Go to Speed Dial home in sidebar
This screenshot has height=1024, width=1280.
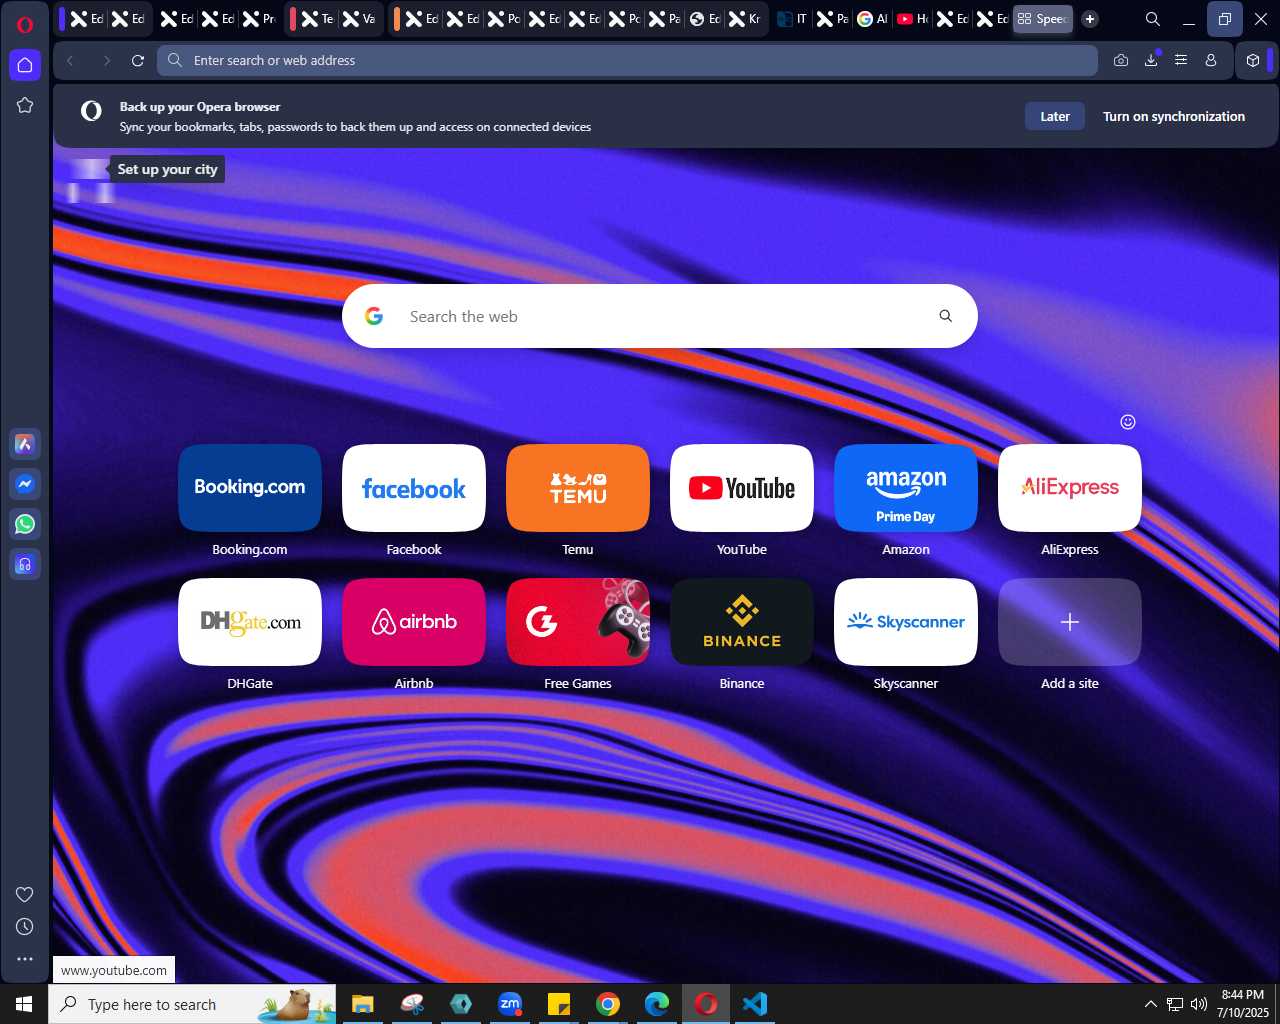pos(25,65)
